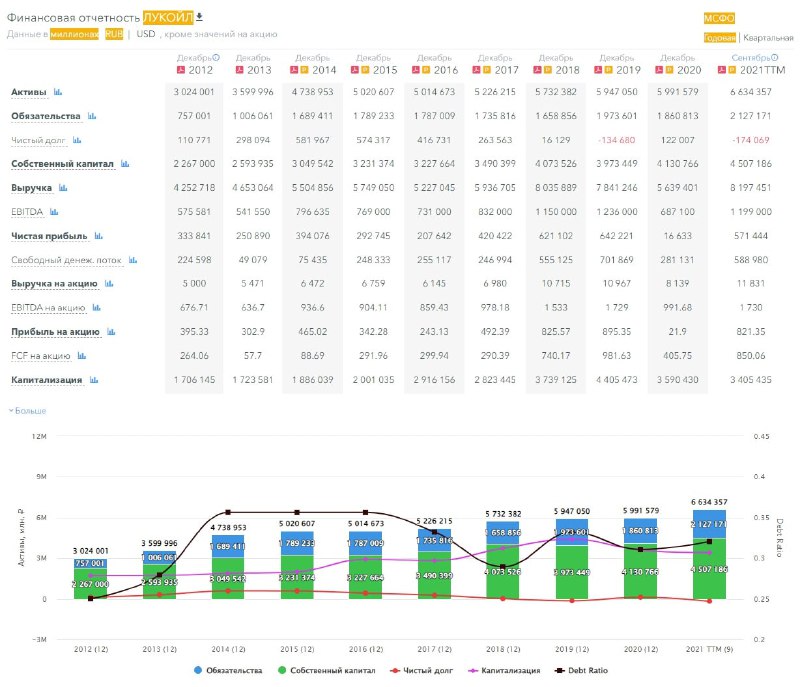This screenshot has height=687, width=800.
Task: Open the chart icon beside Капитализация
Action: (x=94, y=379)
